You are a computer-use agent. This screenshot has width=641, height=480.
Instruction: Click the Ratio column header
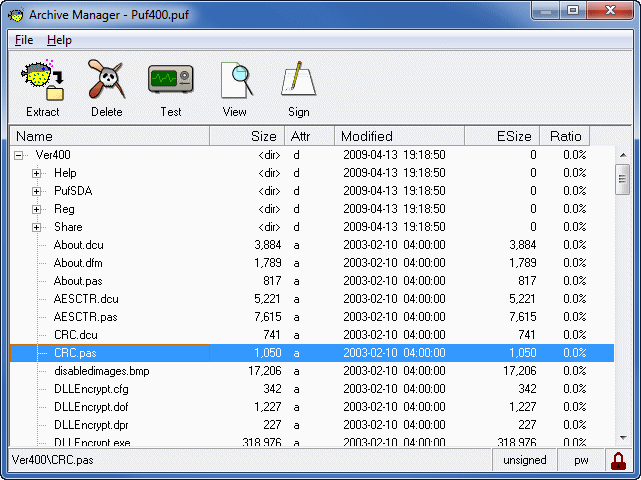point(565,136)
